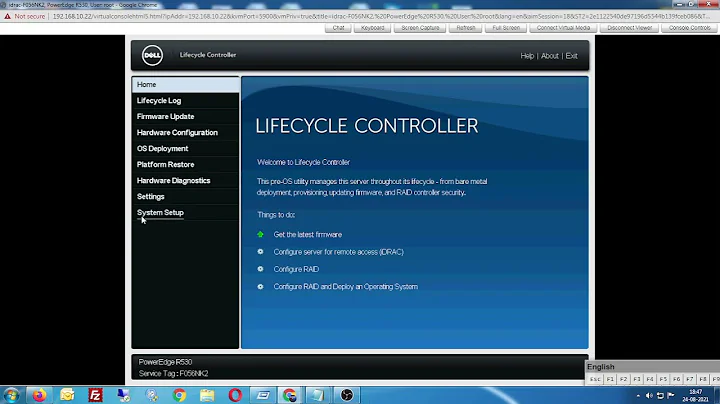Click the Screen Capture button
This screenshot has width=720, height=404.
pyautogui.click(x=420, y=28)
